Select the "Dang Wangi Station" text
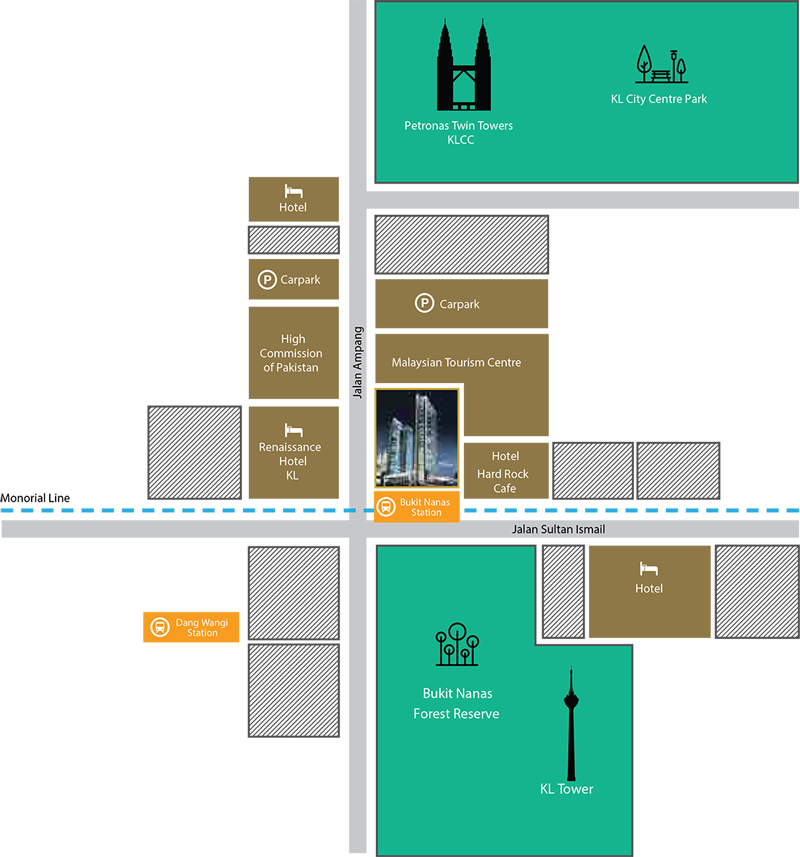800x857 pixels. pos(202,627)
